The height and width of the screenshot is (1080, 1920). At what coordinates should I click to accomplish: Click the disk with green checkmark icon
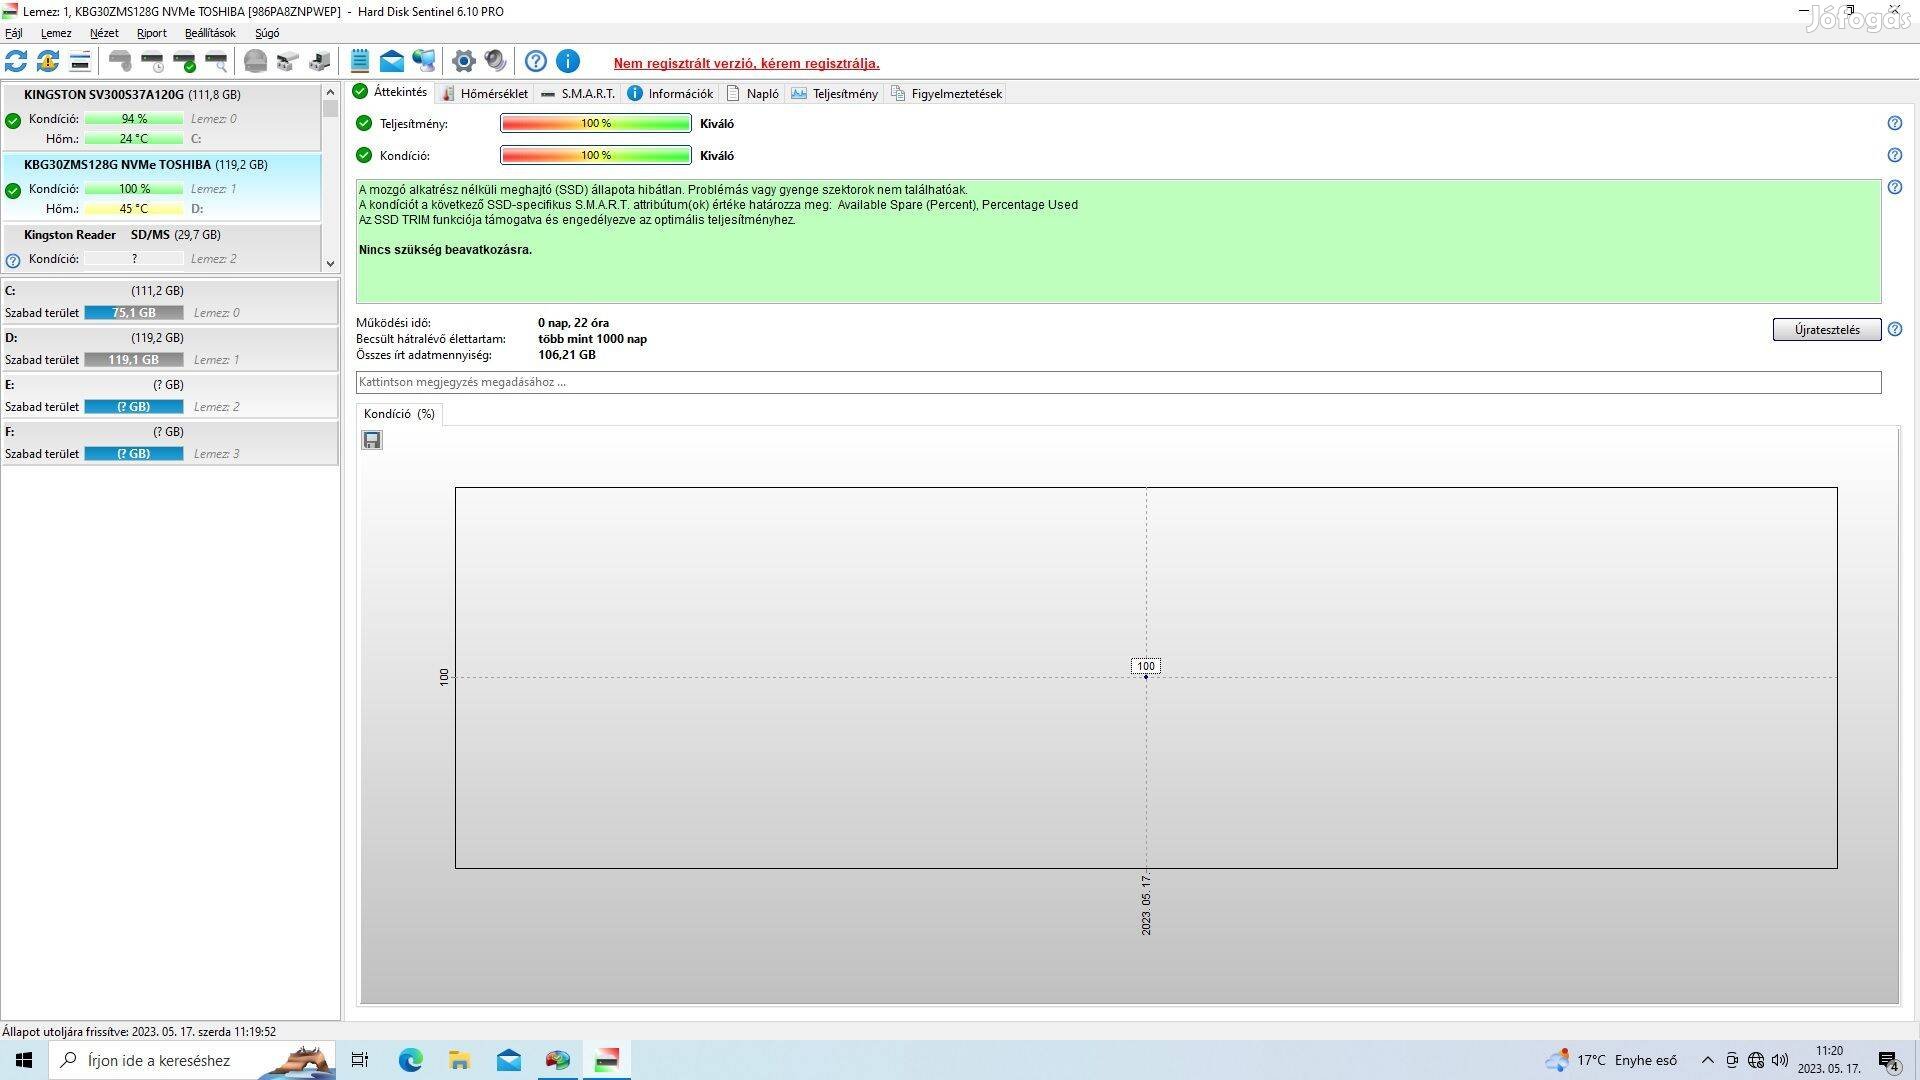click(184, 61)
